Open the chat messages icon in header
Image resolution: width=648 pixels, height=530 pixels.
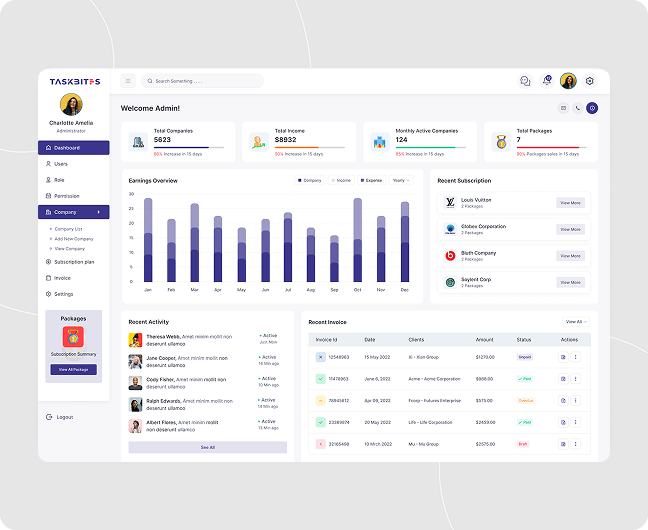525,81
